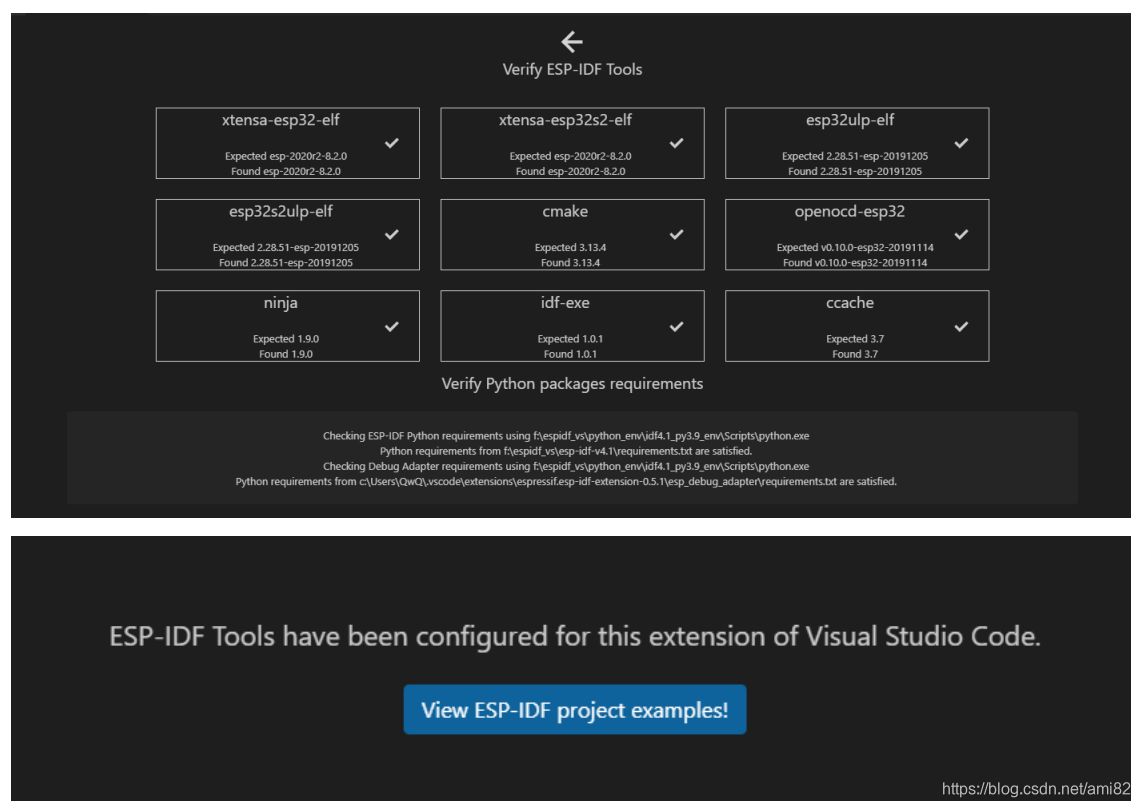Click the checkmark on ccache card
The height and width of the screenshot is (808, 1141).
pyautogui.click(x=961, y=326)
